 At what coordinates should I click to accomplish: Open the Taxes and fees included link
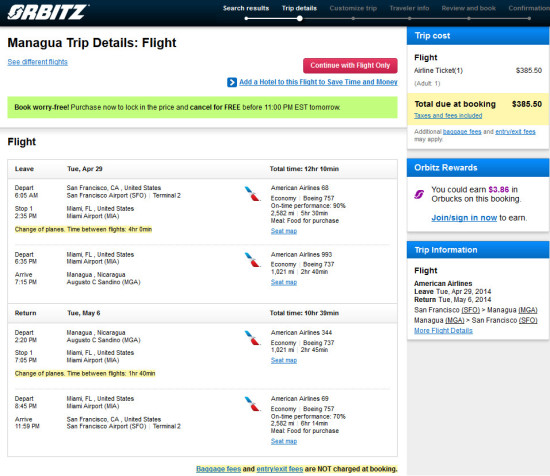point(448,116)
